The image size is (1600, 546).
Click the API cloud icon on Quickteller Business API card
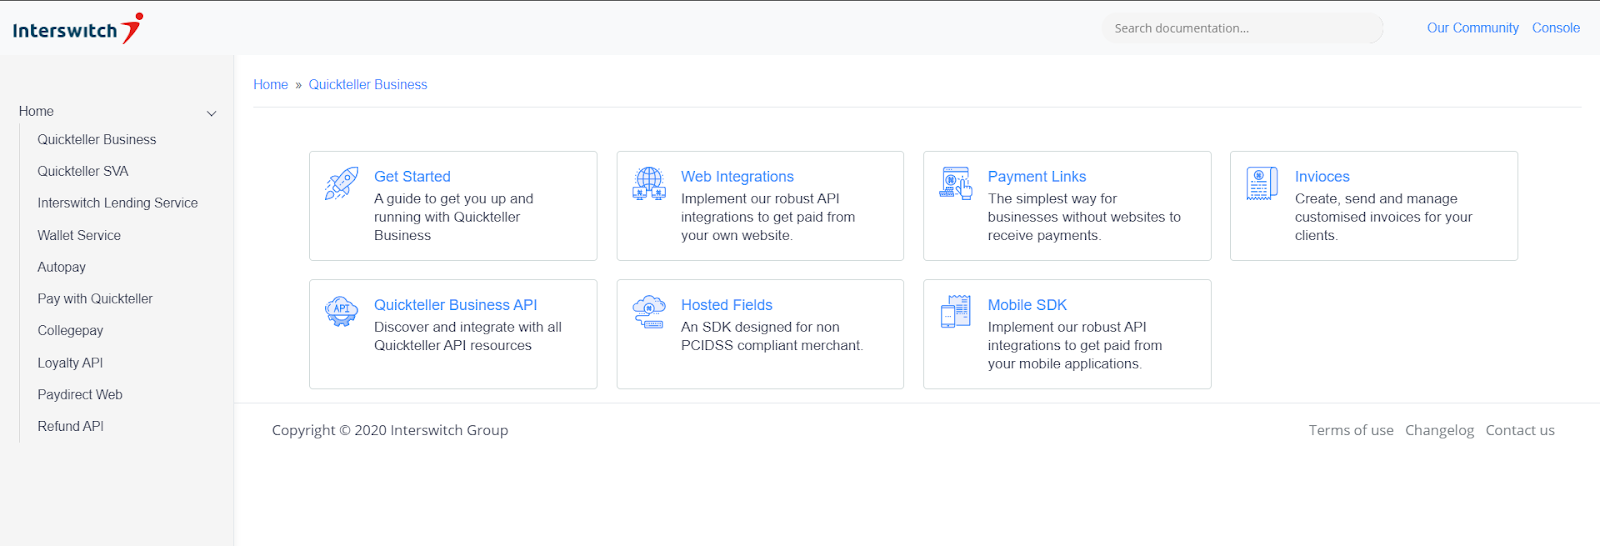point(342,311)
